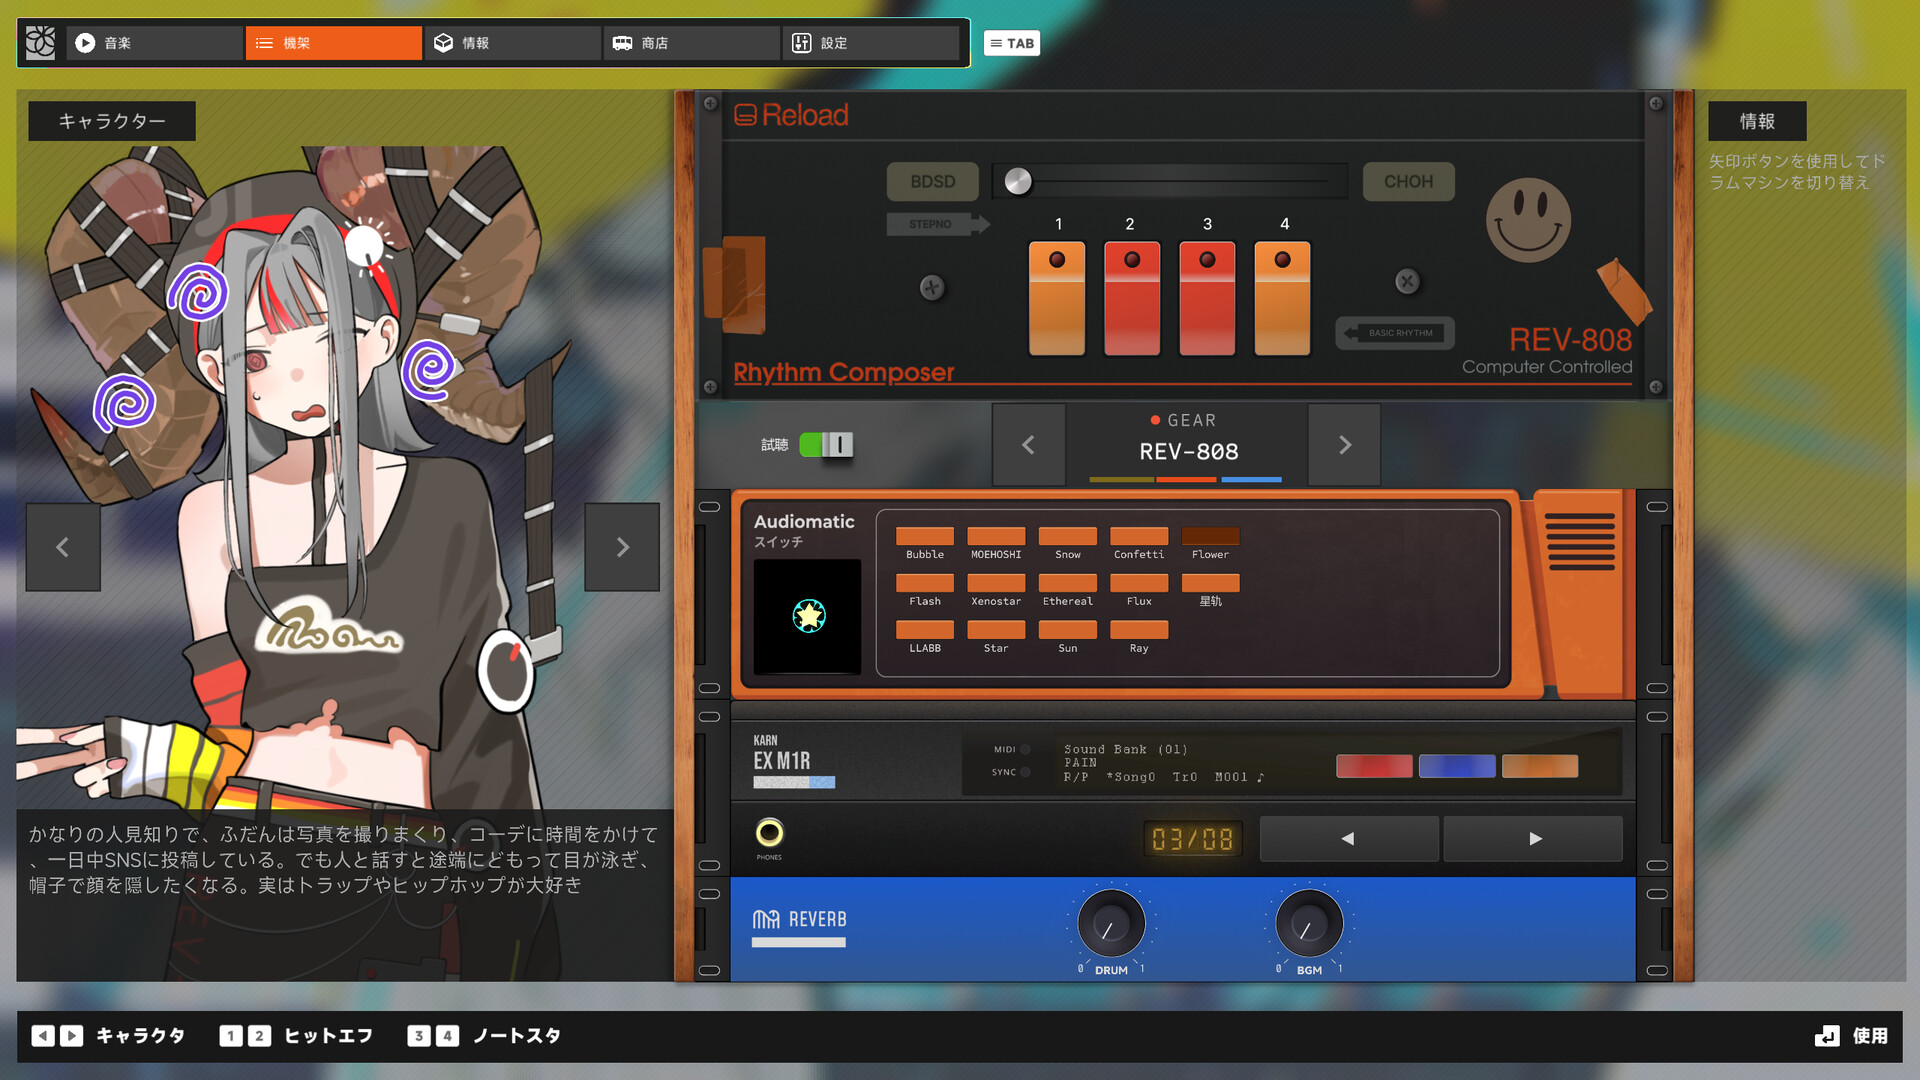The image size is (1920, 1080).
Task: Toggle the 試聴 preview switch
Action: point(826,444)
